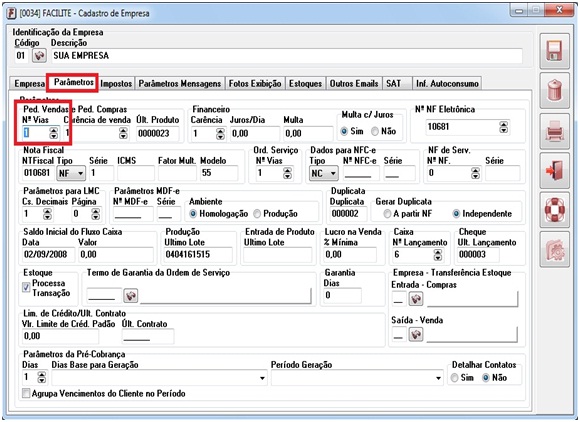Click the Help lifebuoy icon
This screenshot has height=422, width=580.
[554, 210]
